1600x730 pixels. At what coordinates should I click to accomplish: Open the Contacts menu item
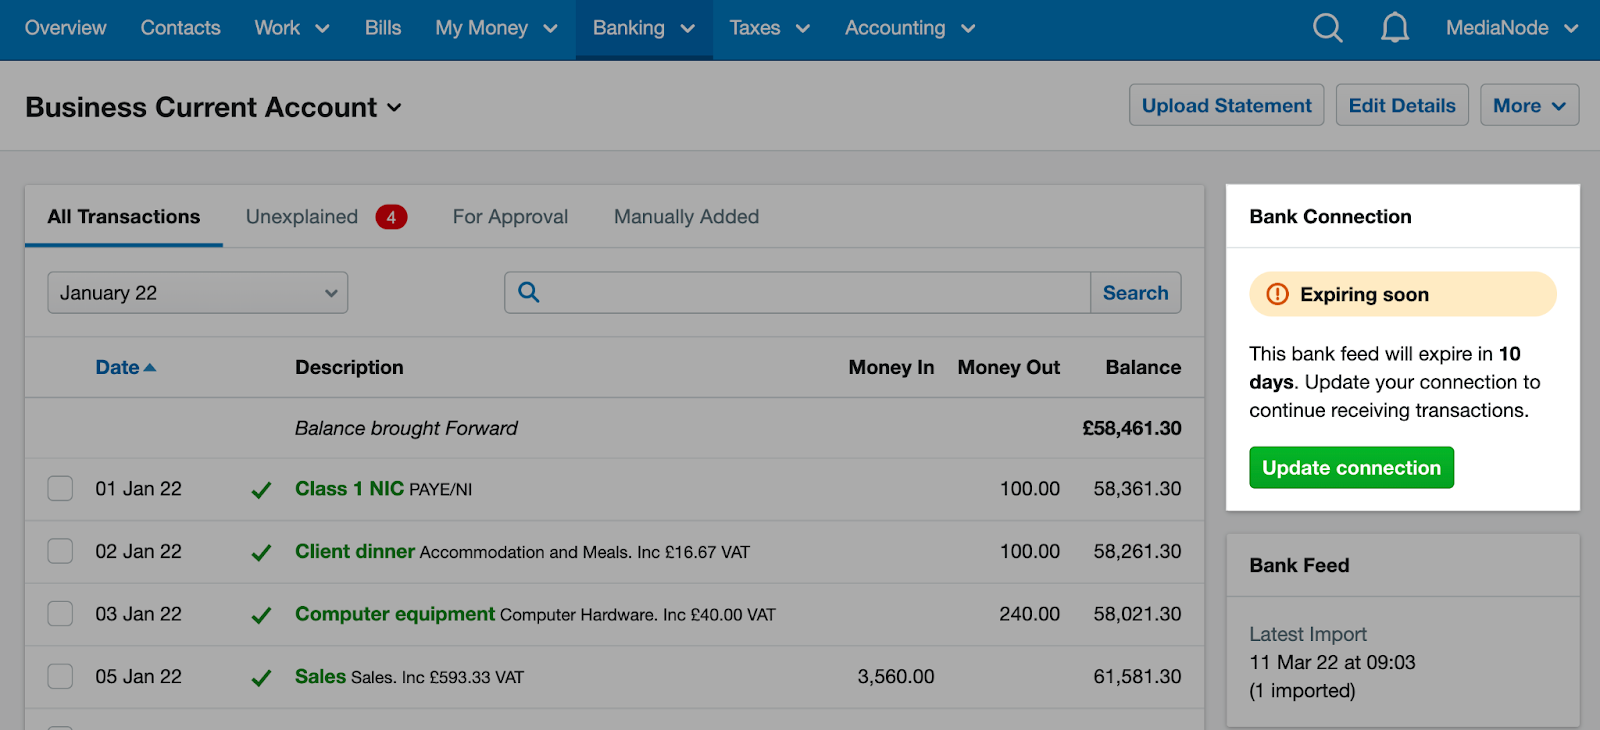pos(180,28)
